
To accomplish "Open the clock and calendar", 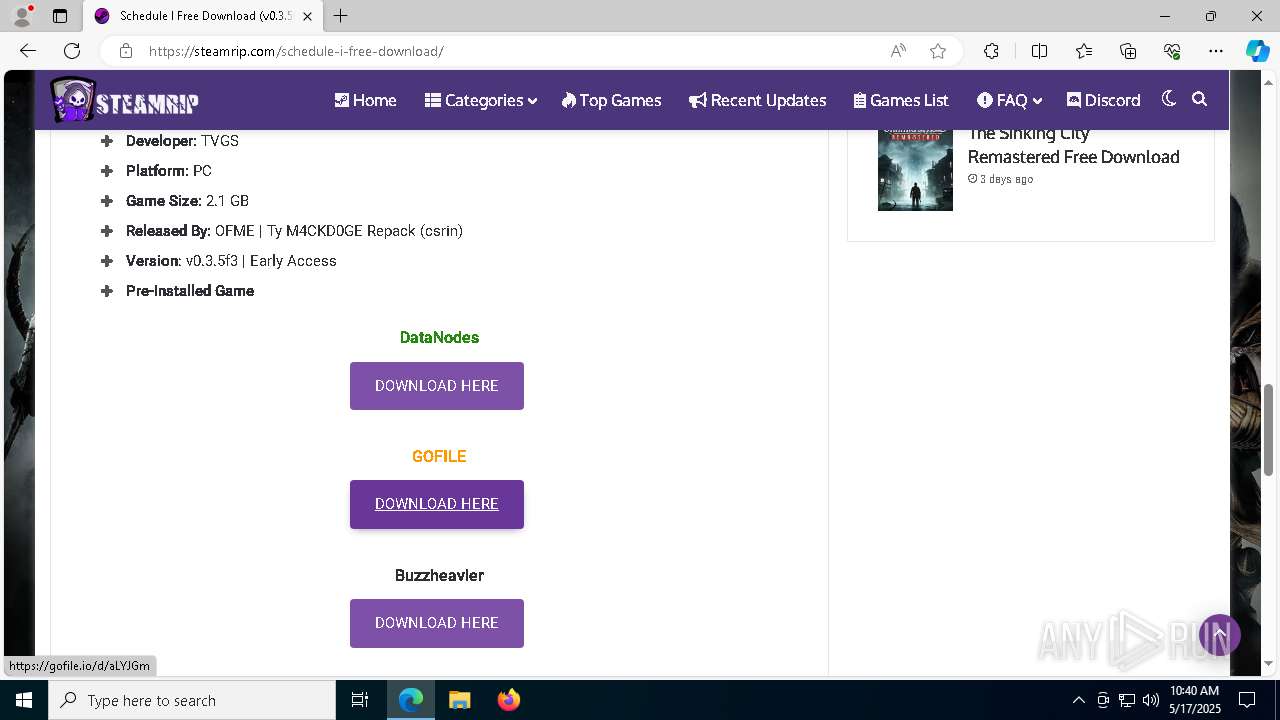I will pos(1194,700).
